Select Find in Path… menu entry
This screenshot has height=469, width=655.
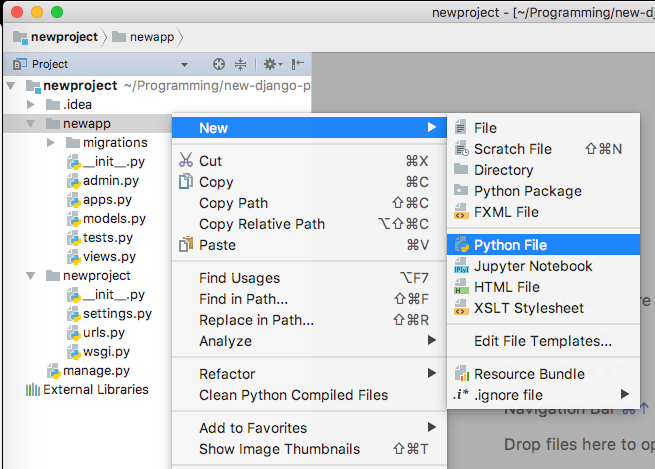(x=243, y=299)
